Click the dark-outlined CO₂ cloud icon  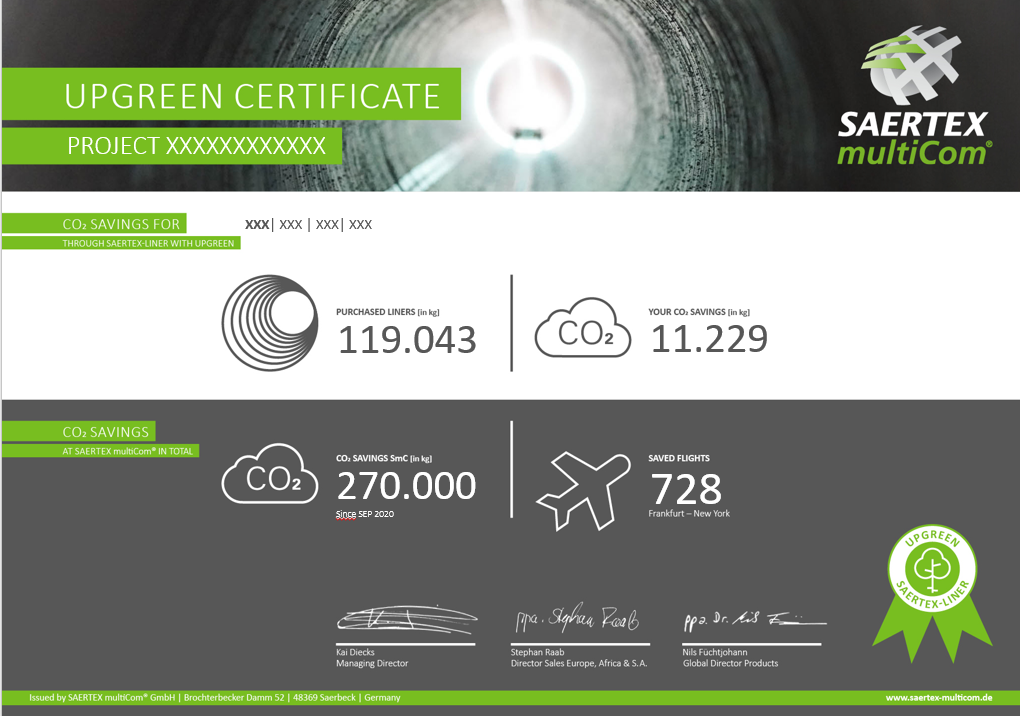click(583, 328)
